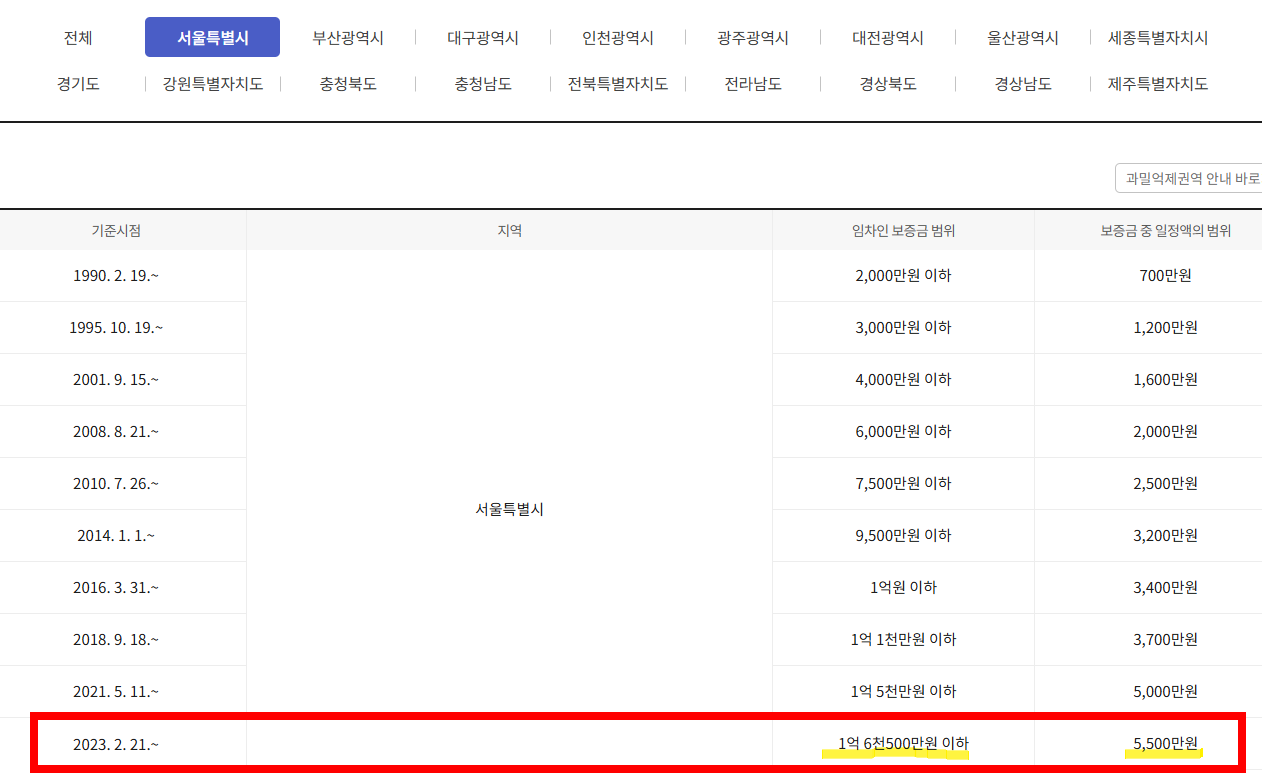This screenshot has height=781, width=1262.
Task: Click the 1억 5천만원 이하 cell
Action: (x=903, y=691)
